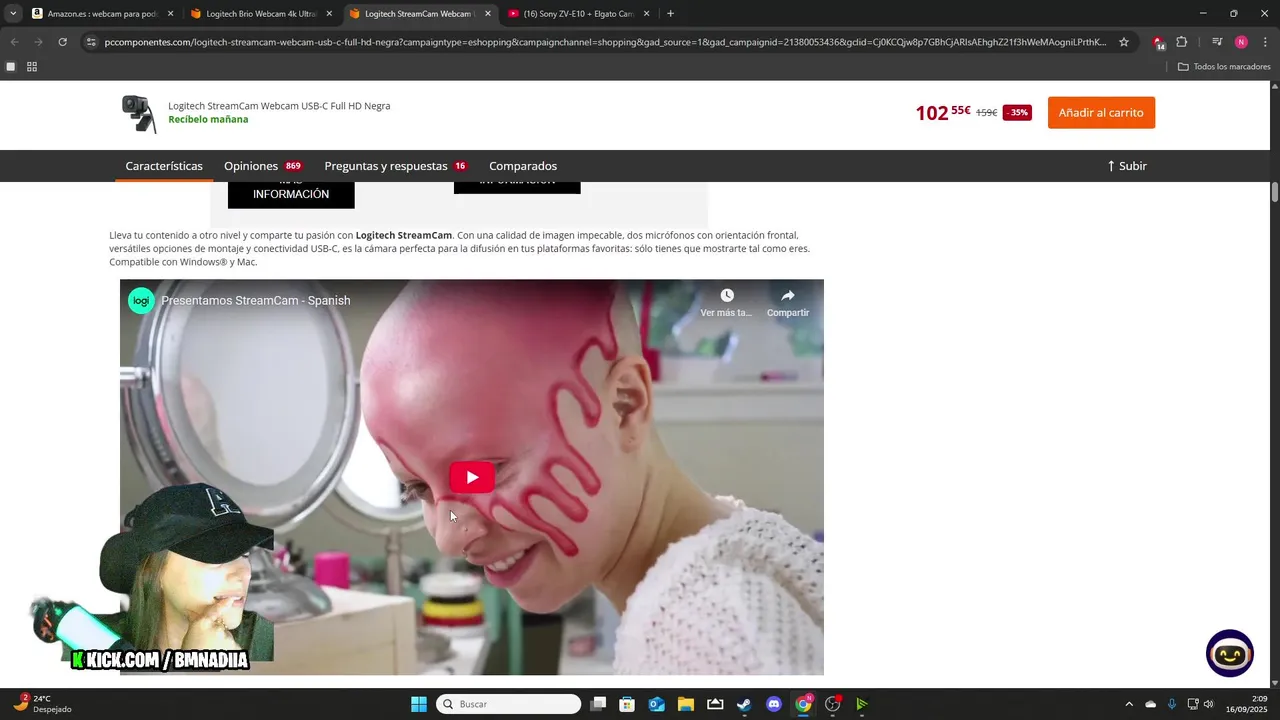1280x720 pixels.
Task: Open Discord from the taskbar
Action: pos(773,704)
